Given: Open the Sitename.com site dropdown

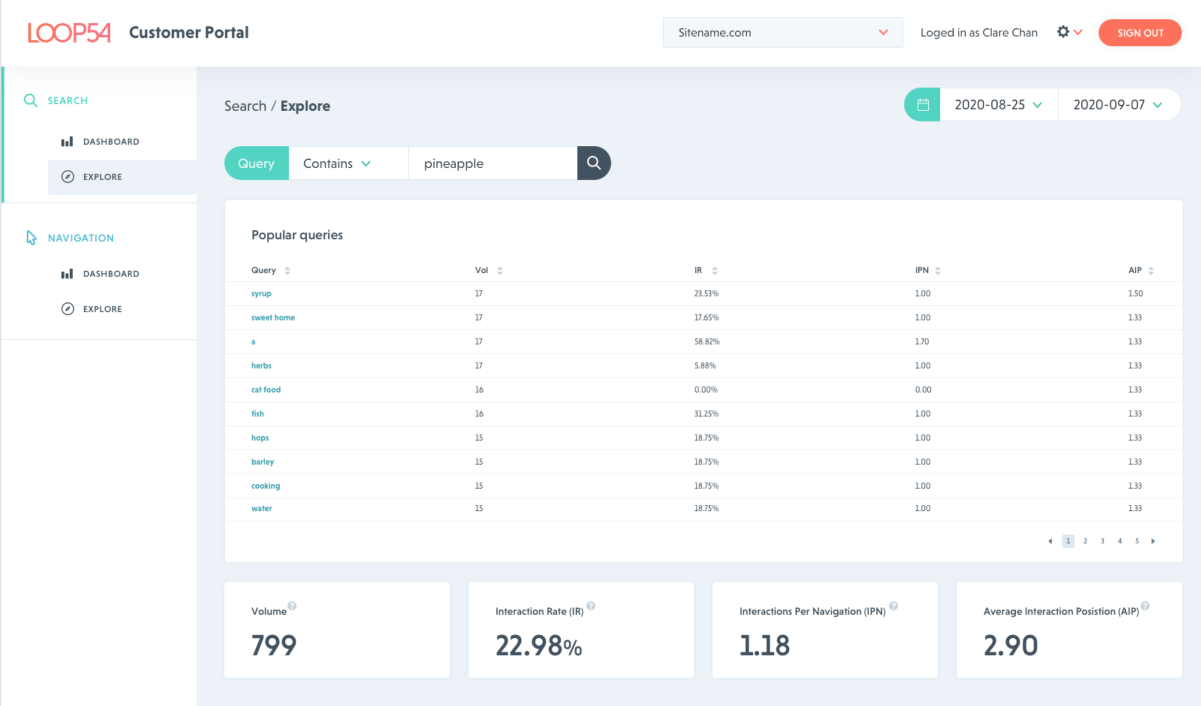Looking at the screenshot, I should [x=782, y=32].
